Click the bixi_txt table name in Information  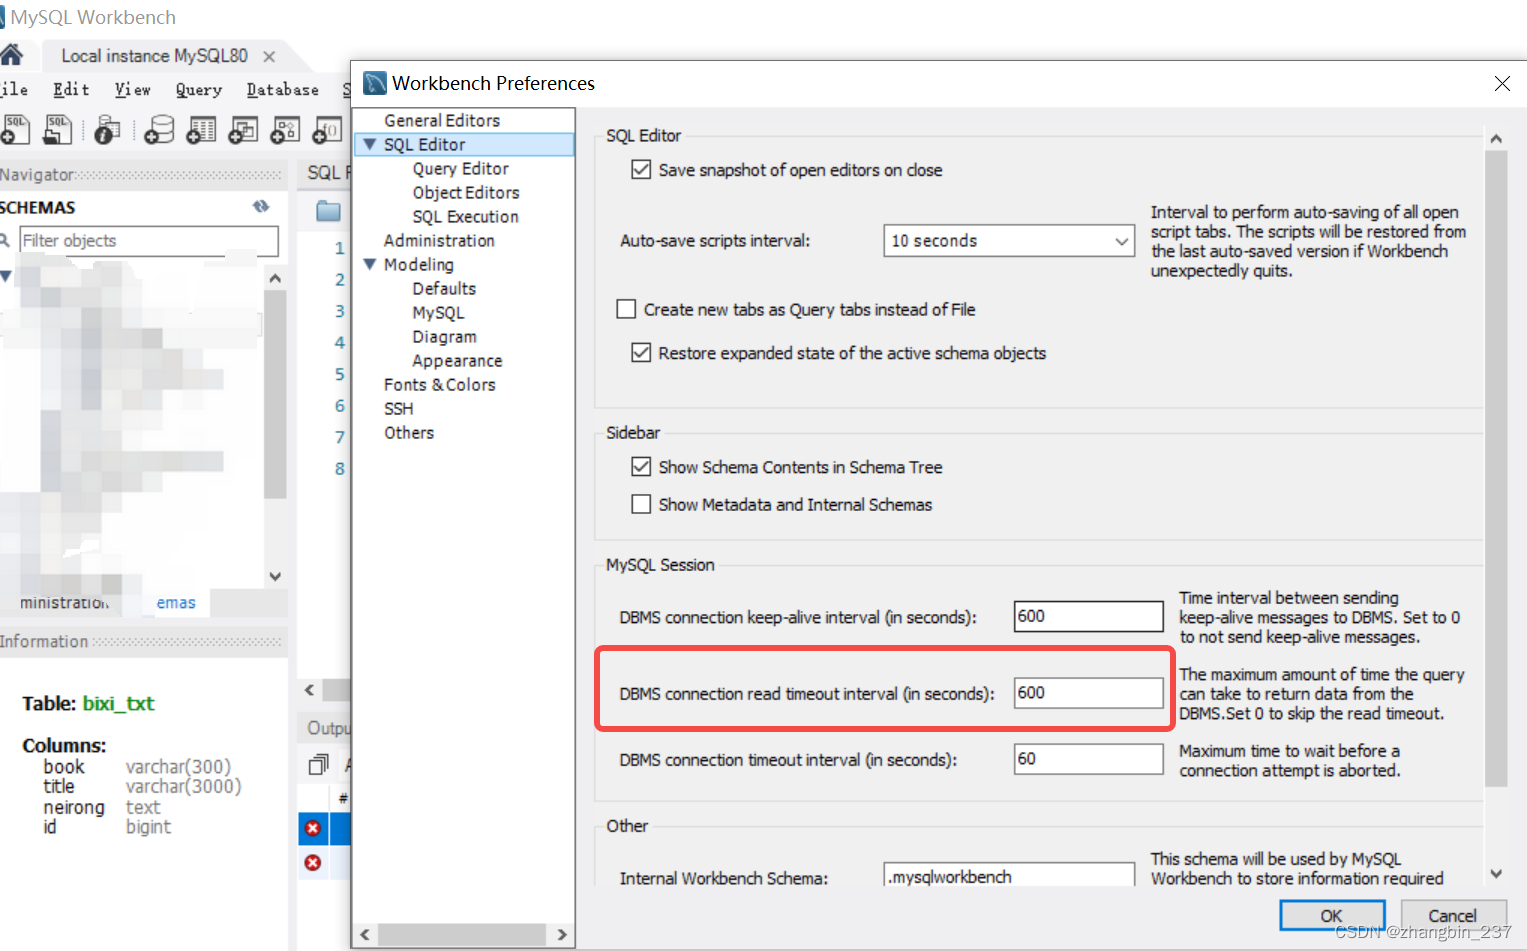118,703
